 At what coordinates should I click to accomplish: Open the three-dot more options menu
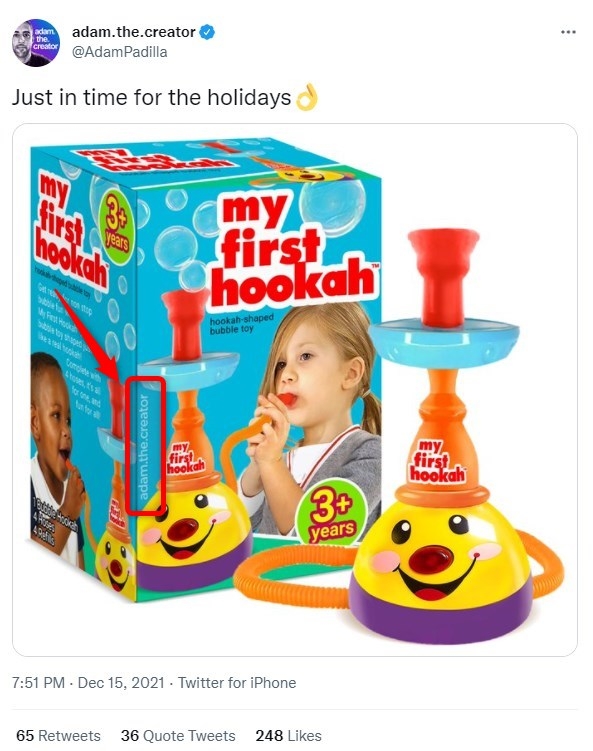click(568, 32)
